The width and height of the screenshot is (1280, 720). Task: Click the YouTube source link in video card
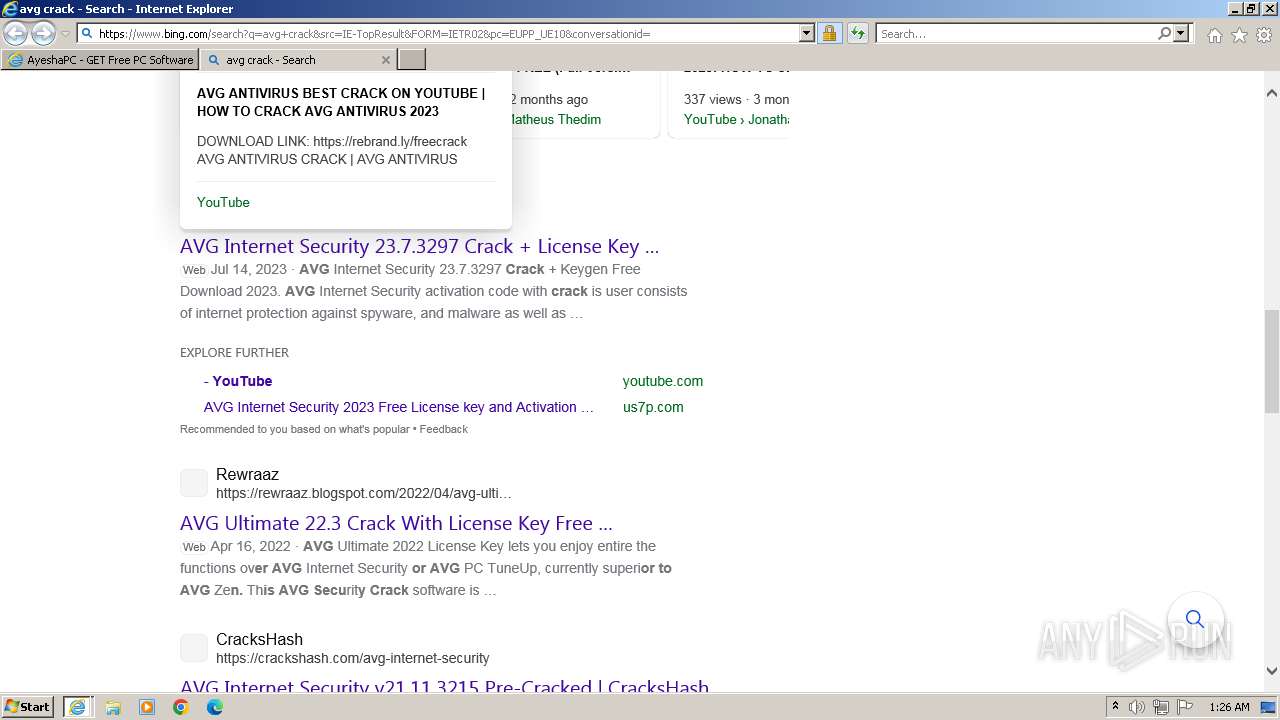pos(223,202)
